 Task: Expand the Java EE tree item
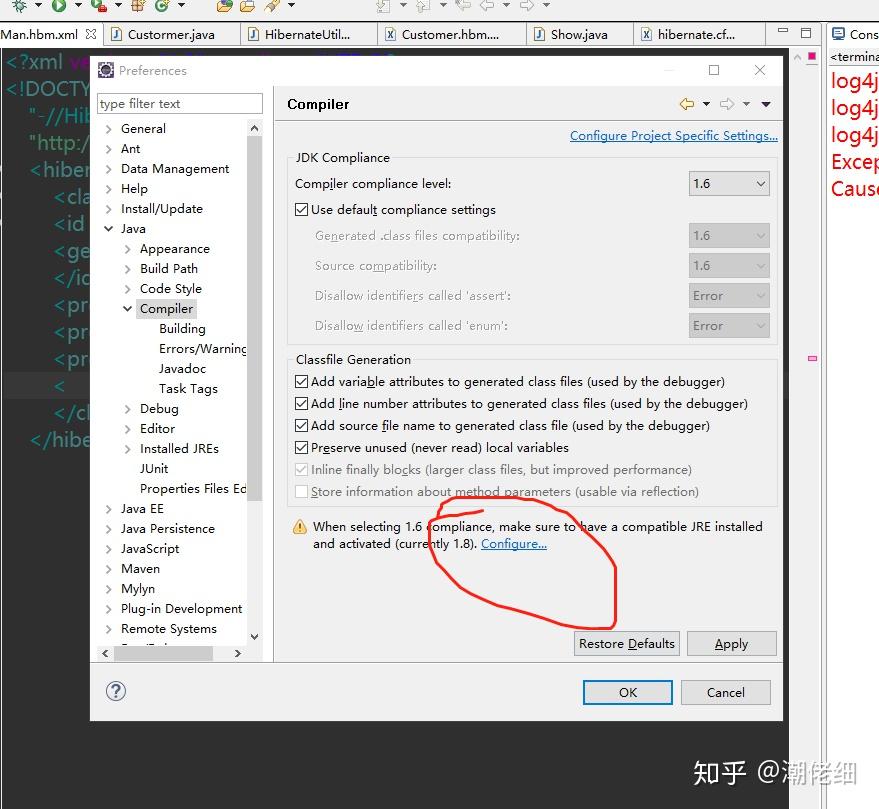(109, 508)
